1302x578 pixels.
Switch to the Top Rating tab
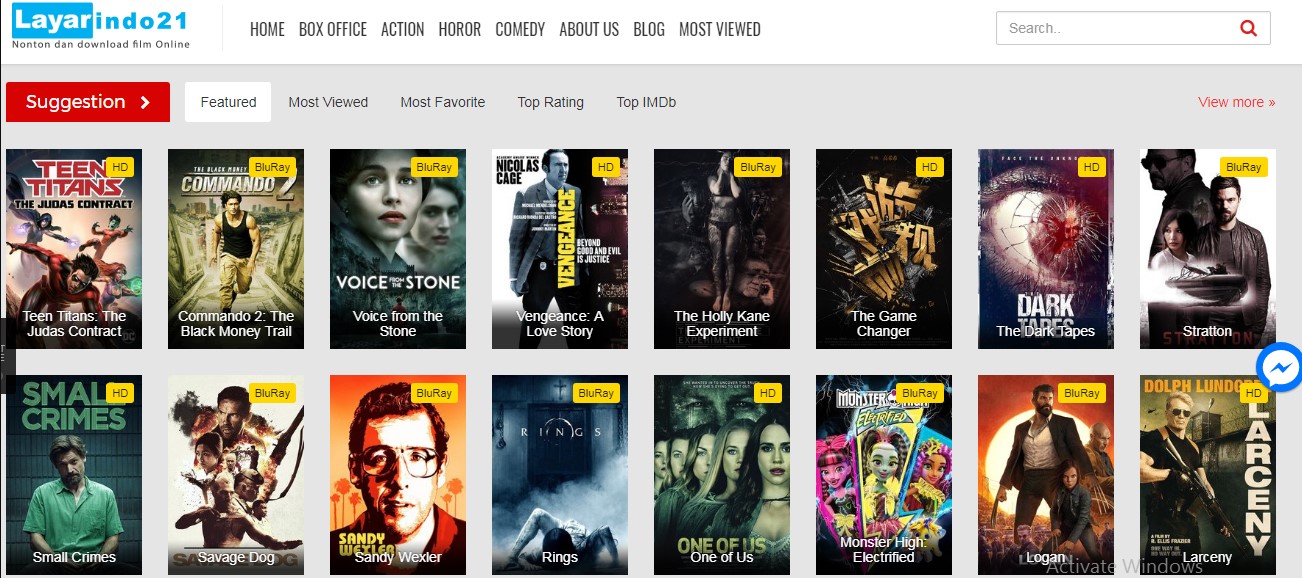click(551, 102)
